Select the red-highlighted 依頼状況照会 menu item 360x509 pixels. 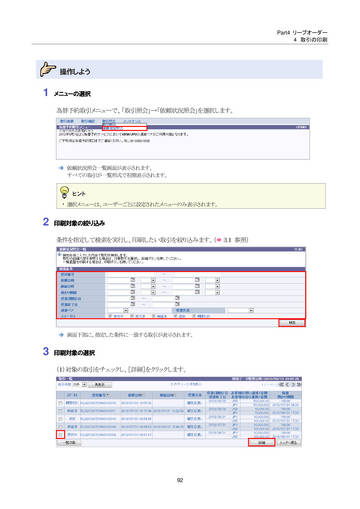click(124, 128)
